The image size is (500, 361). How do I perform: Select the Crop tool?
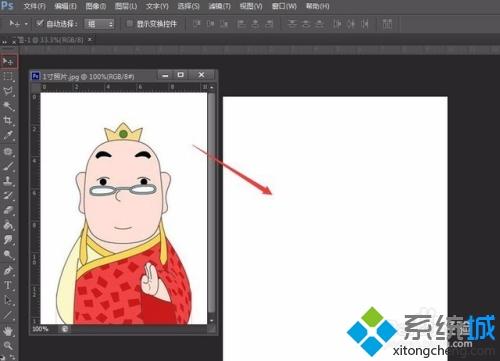(x=8, y=120)
